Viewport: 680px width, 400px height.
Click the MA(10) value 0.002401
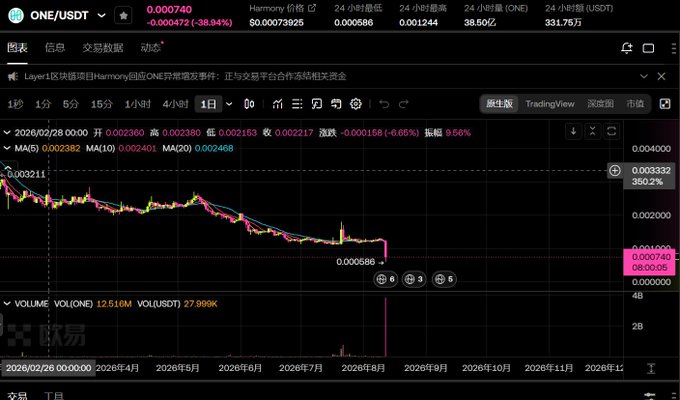137,148
